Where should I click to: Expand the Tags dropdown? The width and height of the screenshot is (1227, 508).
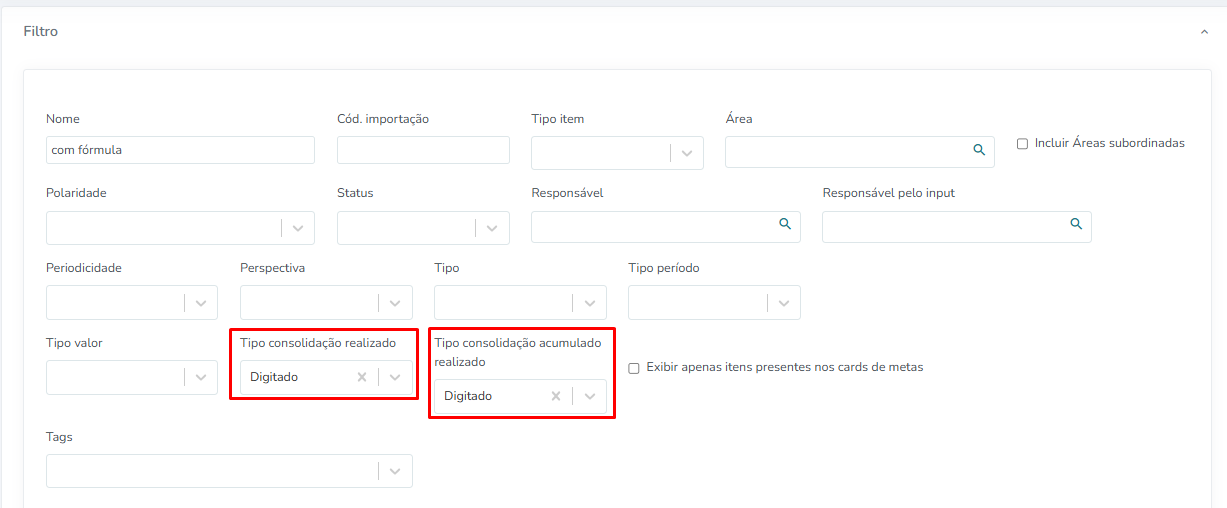point(395,471)
